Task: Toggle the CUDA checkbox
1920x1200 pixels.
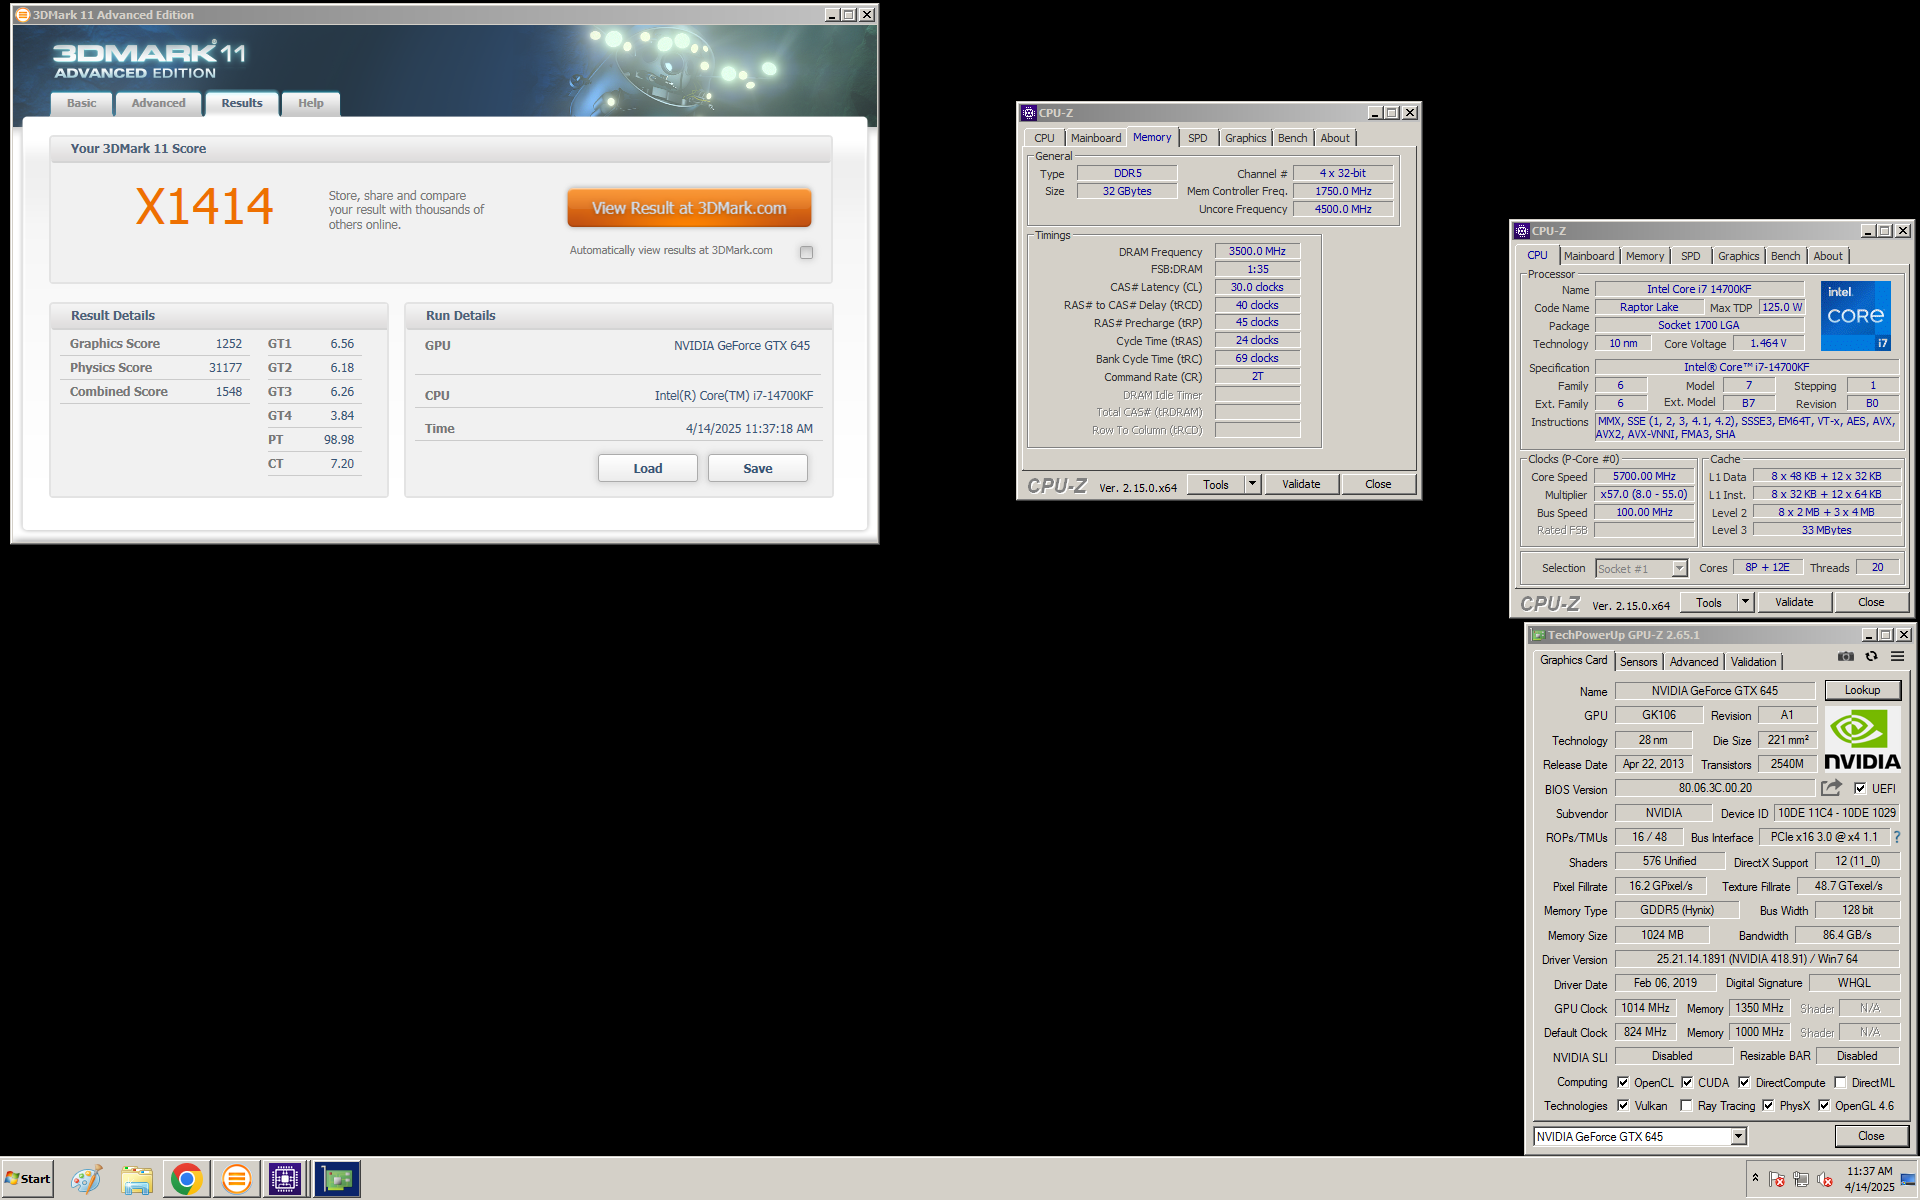Action: pyautogui.click(x=1687, y=1082)
